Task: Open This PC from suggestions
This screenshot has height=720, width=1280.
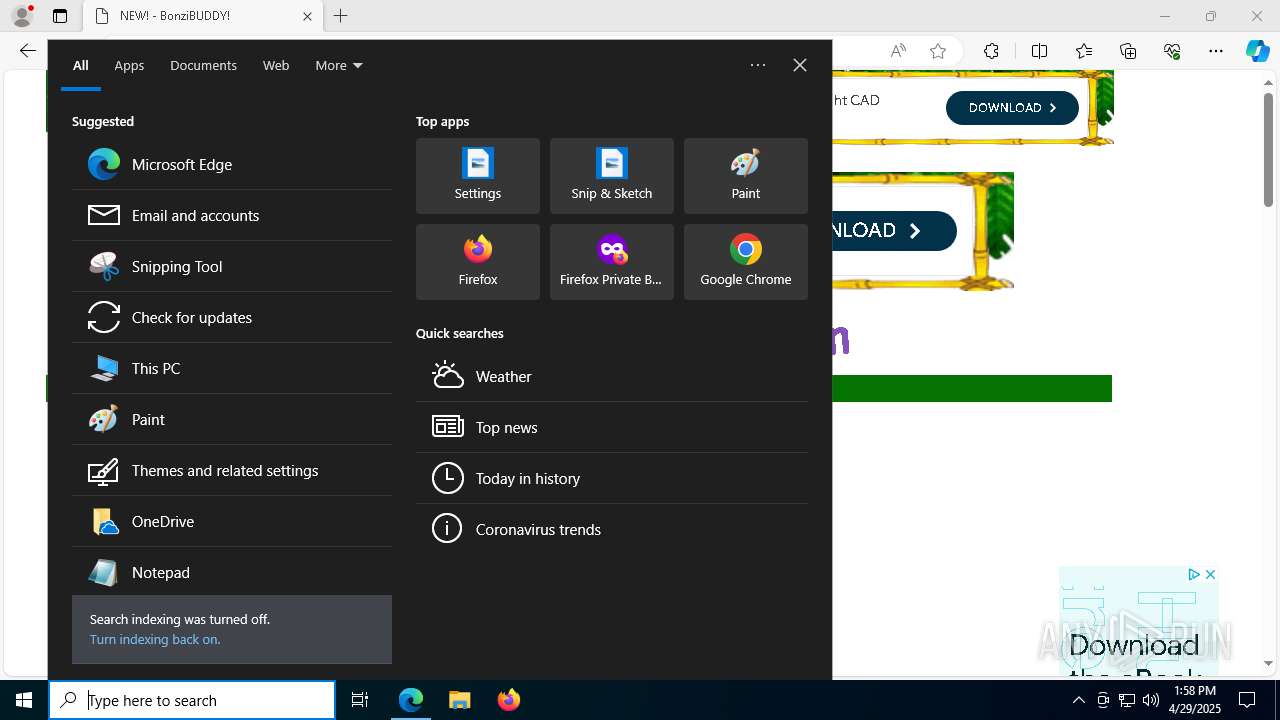Action: click(232, 368)
